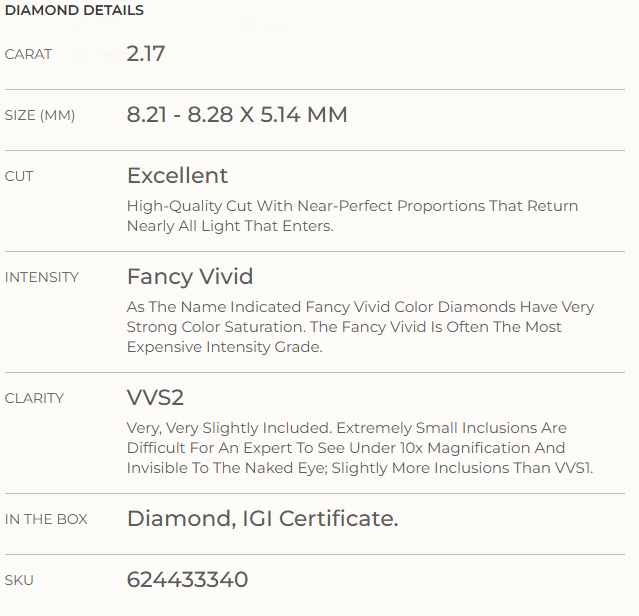This screenshot has width=639, height=616.
Task: Click the Intensity label
Action: [x=42, y=277]
